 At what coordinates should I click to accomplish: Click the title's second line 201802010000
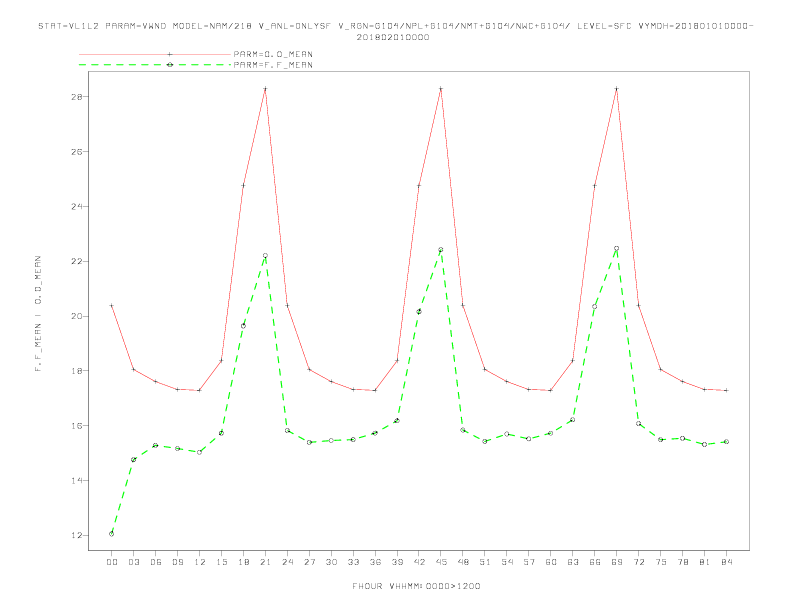pyautogui.click(x=393, y=37)
